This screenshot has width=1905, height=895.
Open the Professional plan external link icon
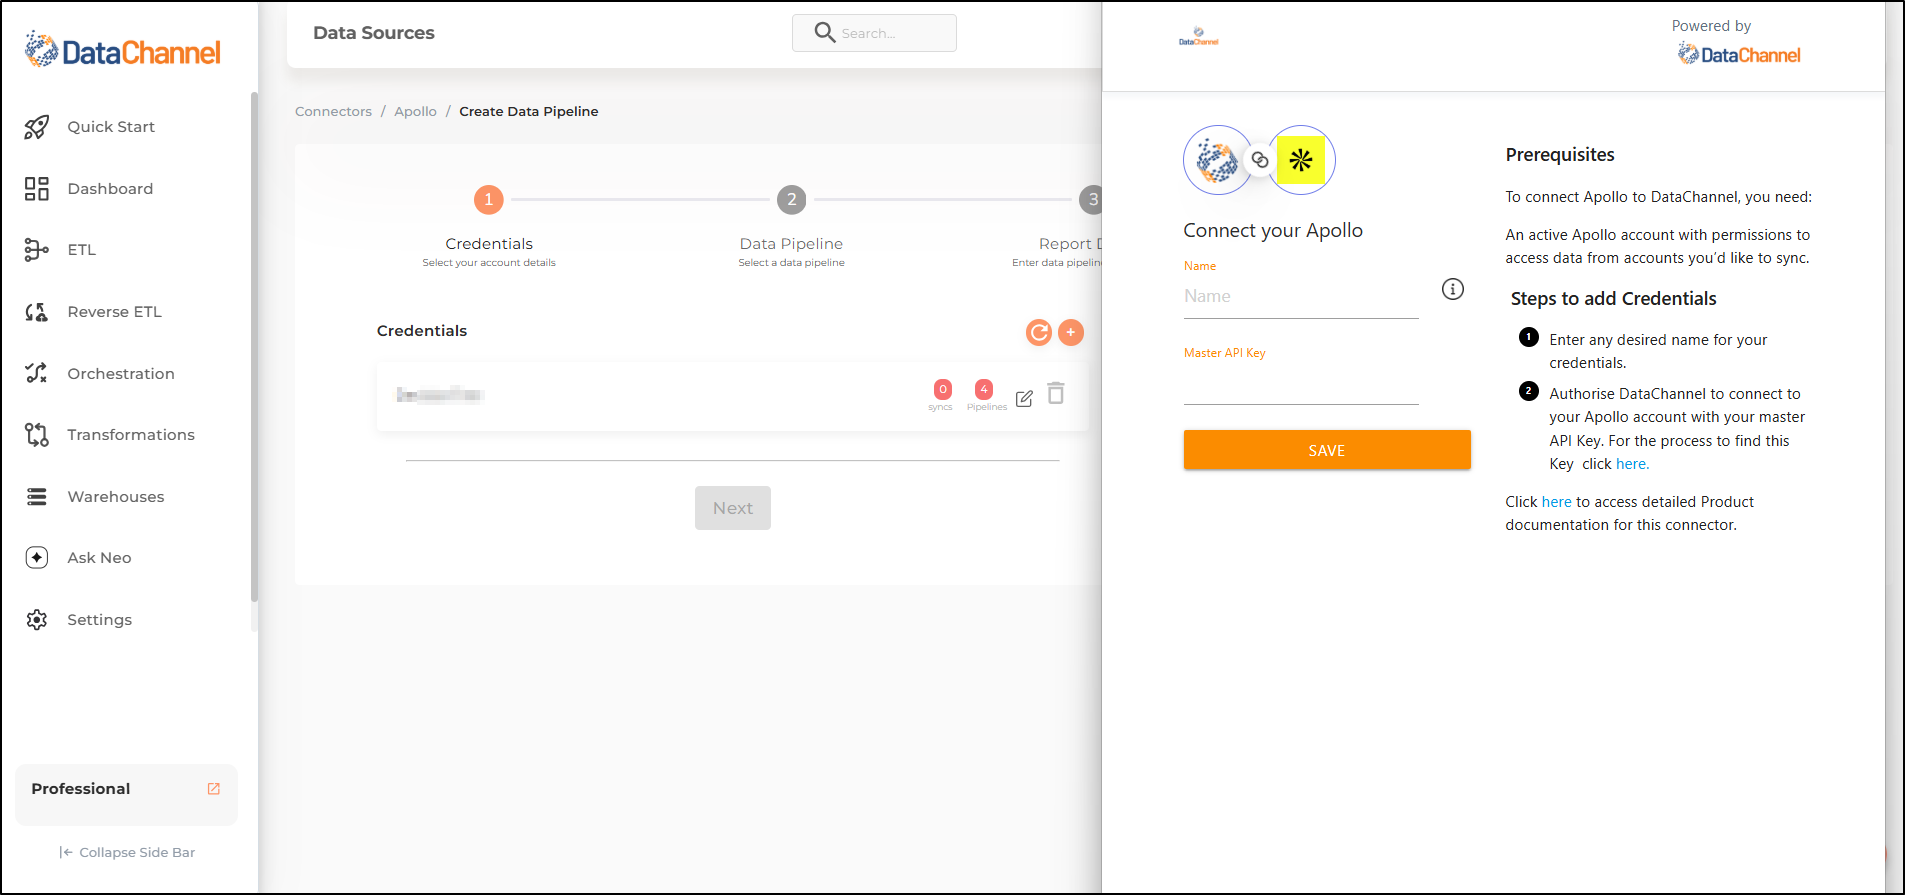214,789
